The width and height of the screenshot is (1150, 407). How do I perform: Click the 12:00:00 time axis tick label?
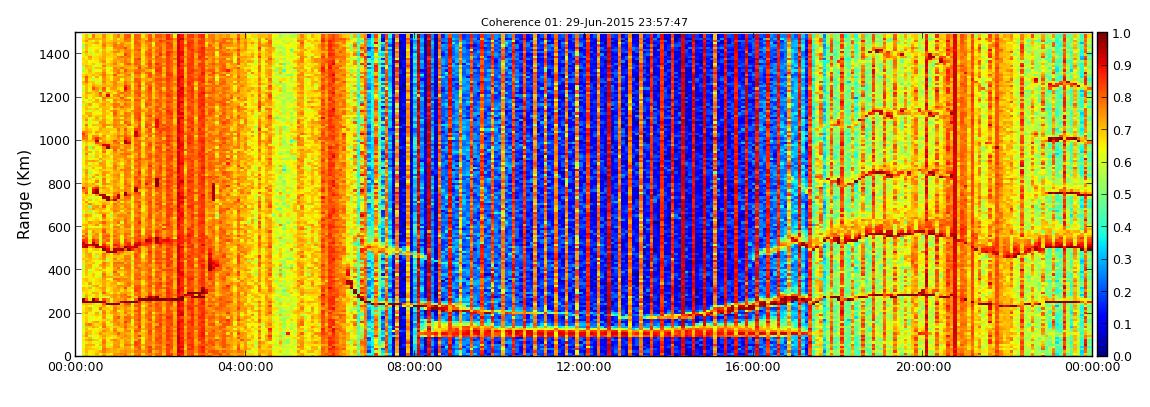tap(585, 367)
